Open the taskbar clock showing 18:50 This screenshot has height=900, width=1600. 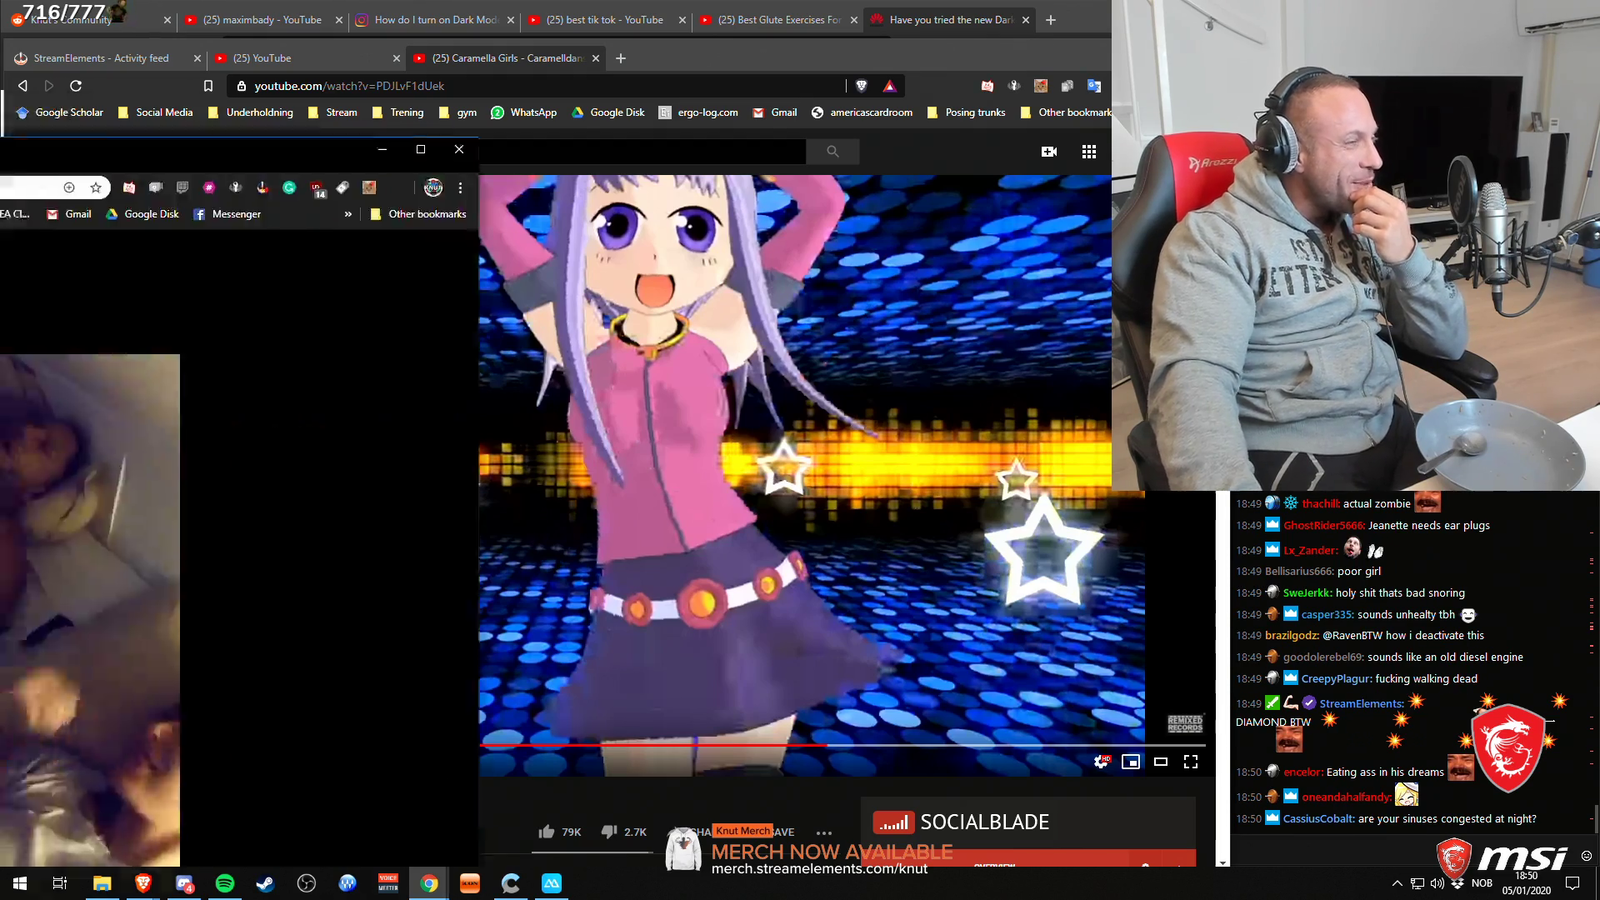pyautogui.click(x=1526, y=883)
